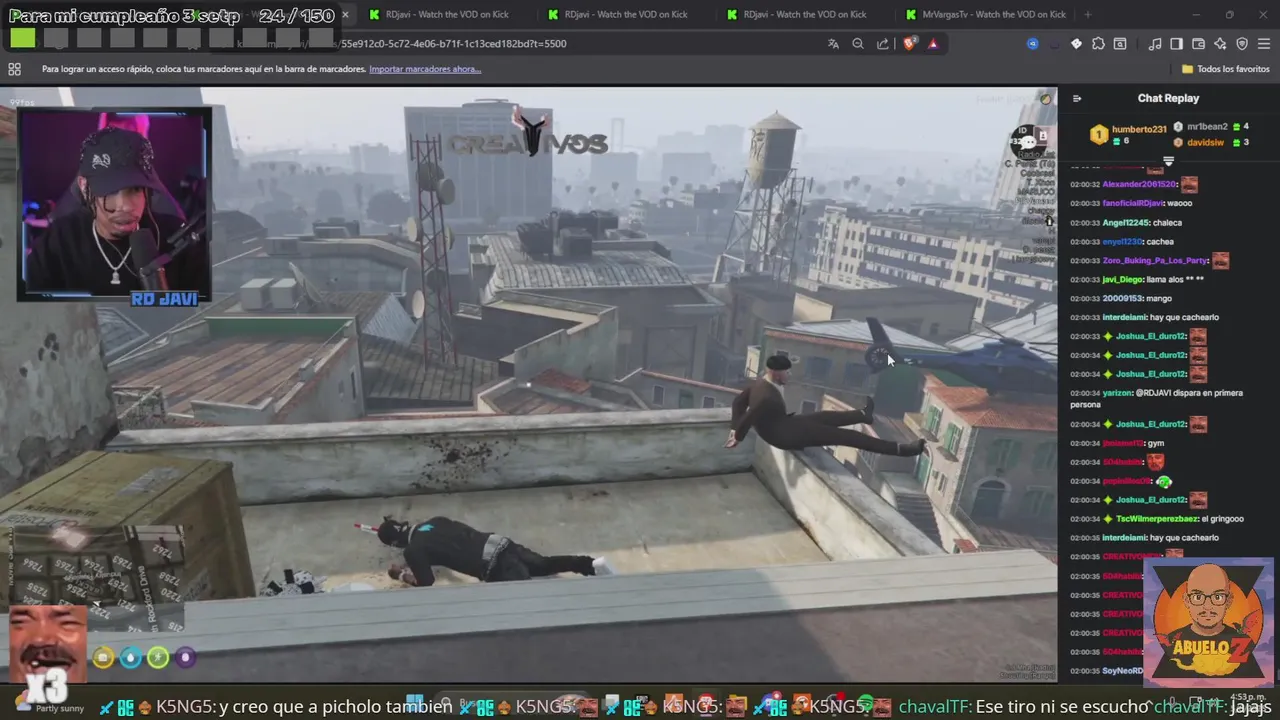The height and width of the screenshot is (720, 1280).
Task: Click the Abuelo Z avatar thumbnail
Action: click(1208, 623)
